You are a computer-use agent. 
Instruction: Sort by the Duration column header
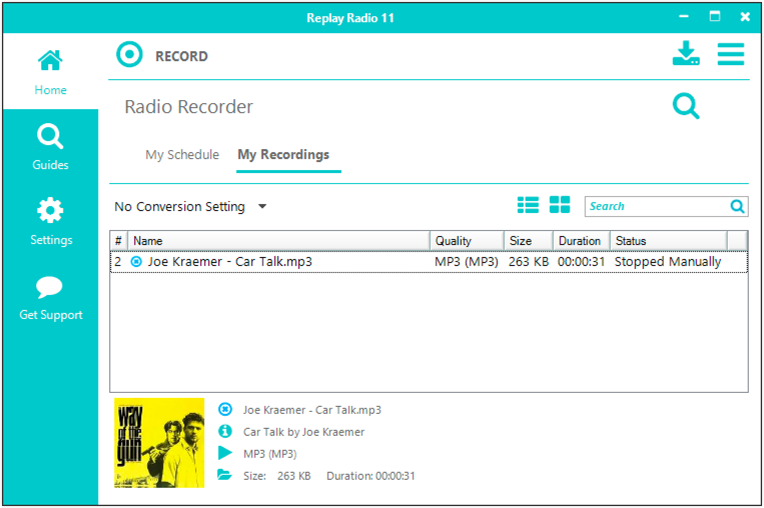pyautogui.click(x=582, y=241)
